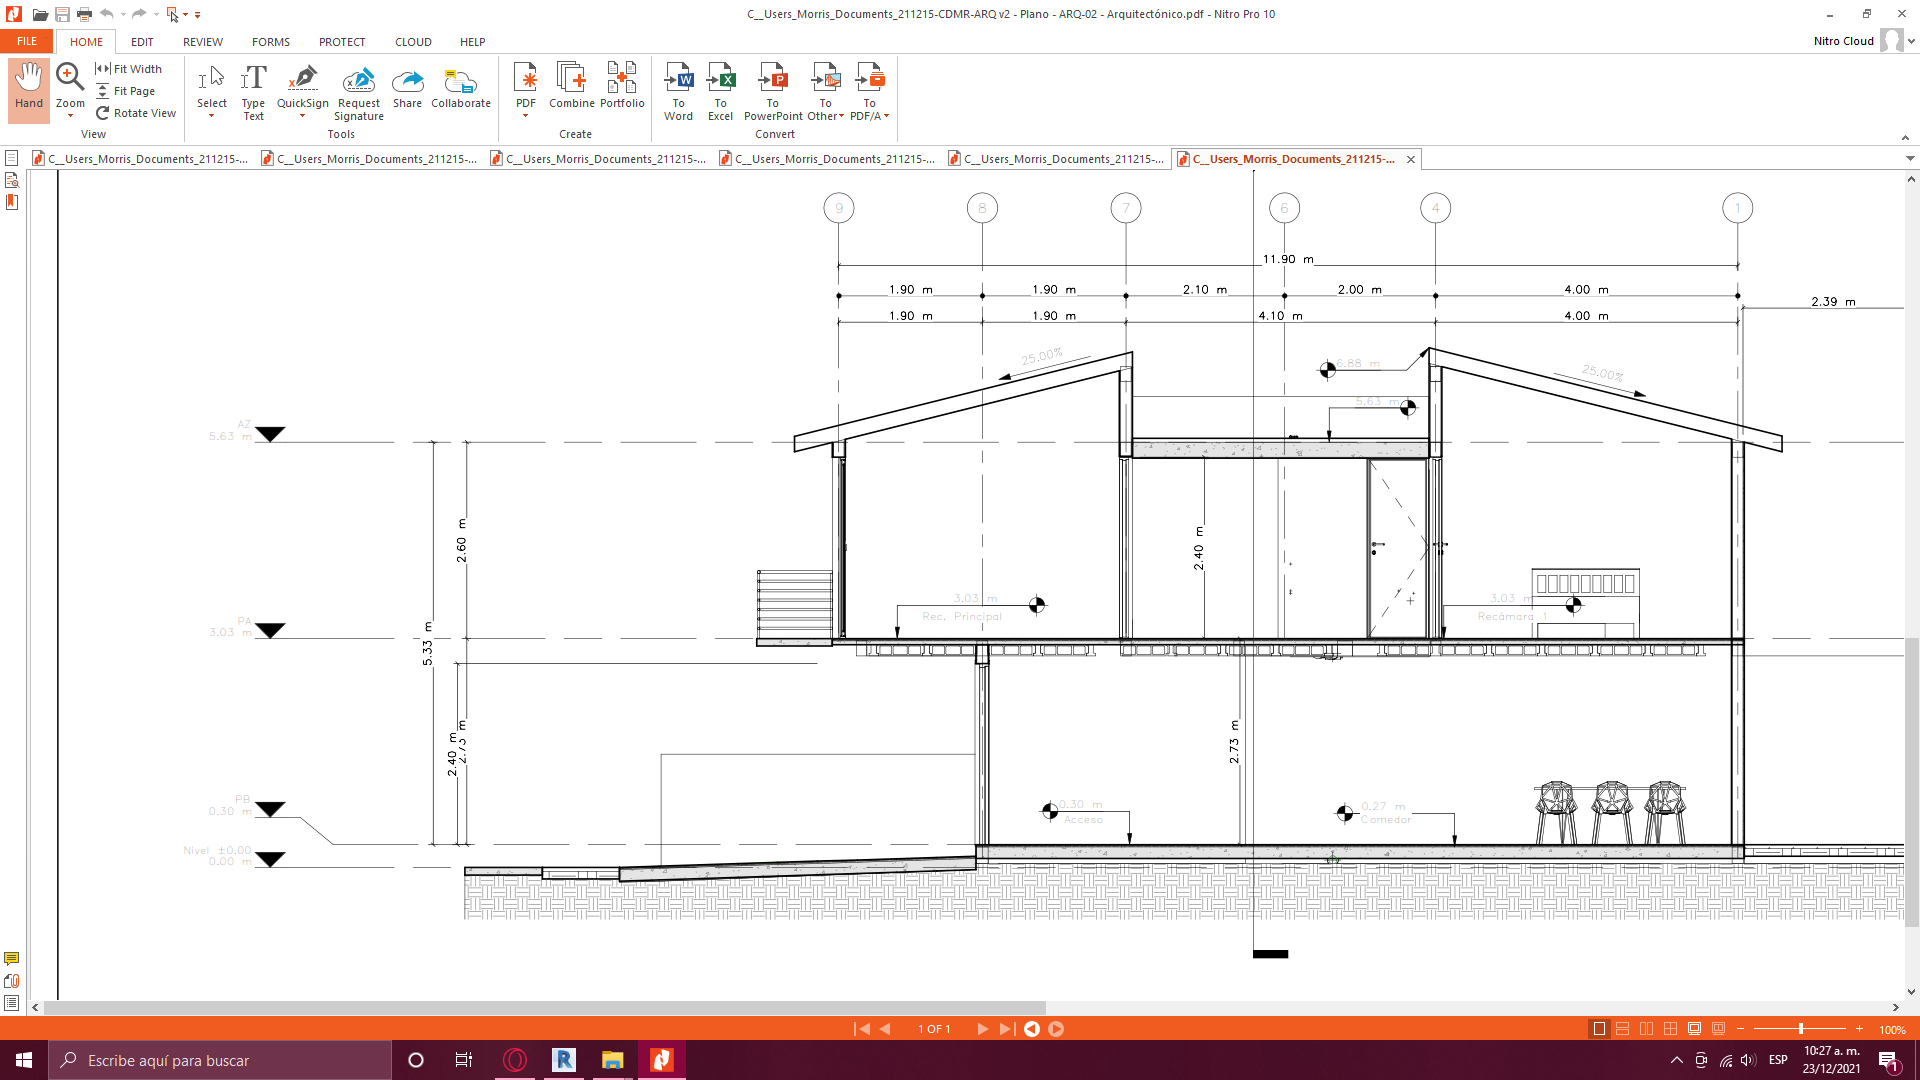Click the Request Signature tool
This screenshot has width=1920, height=1080.
point(358,90)
